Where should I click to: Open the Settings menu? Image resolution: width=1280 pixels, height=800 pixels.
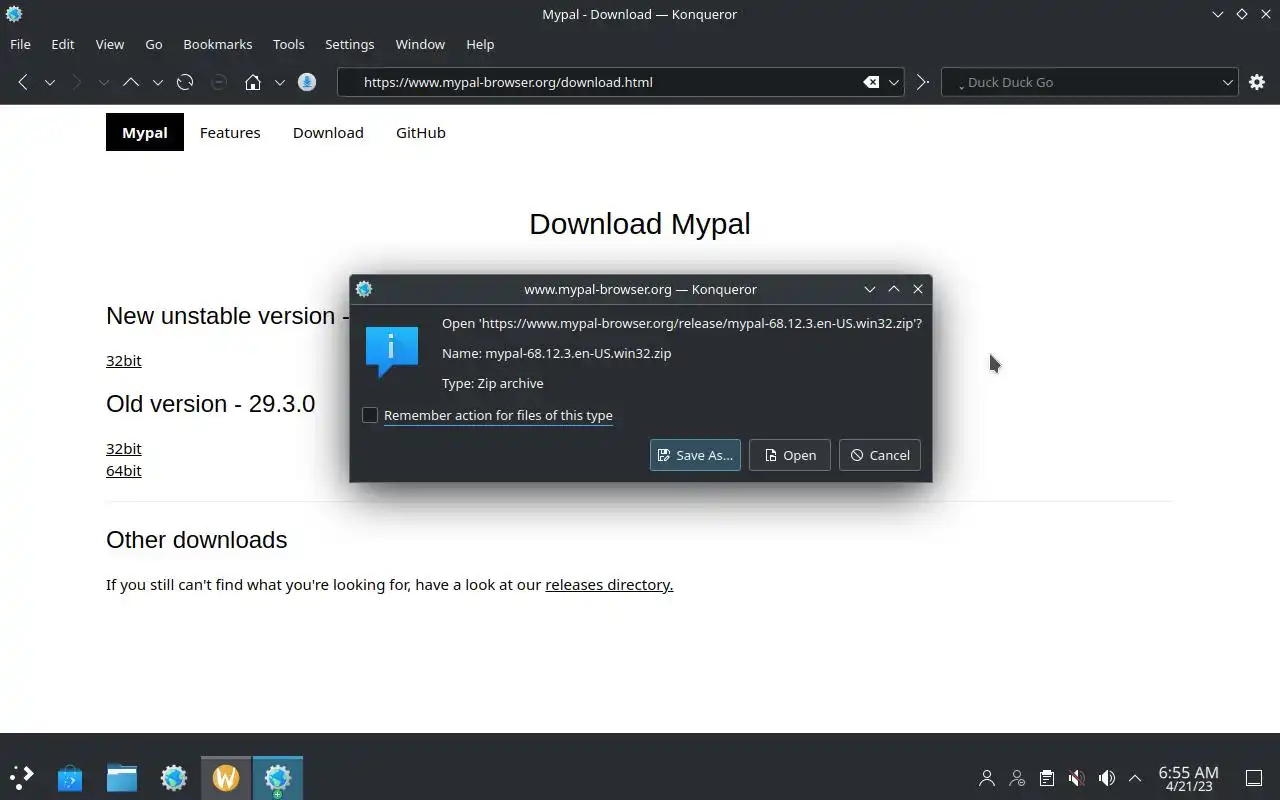coord(350,44)
